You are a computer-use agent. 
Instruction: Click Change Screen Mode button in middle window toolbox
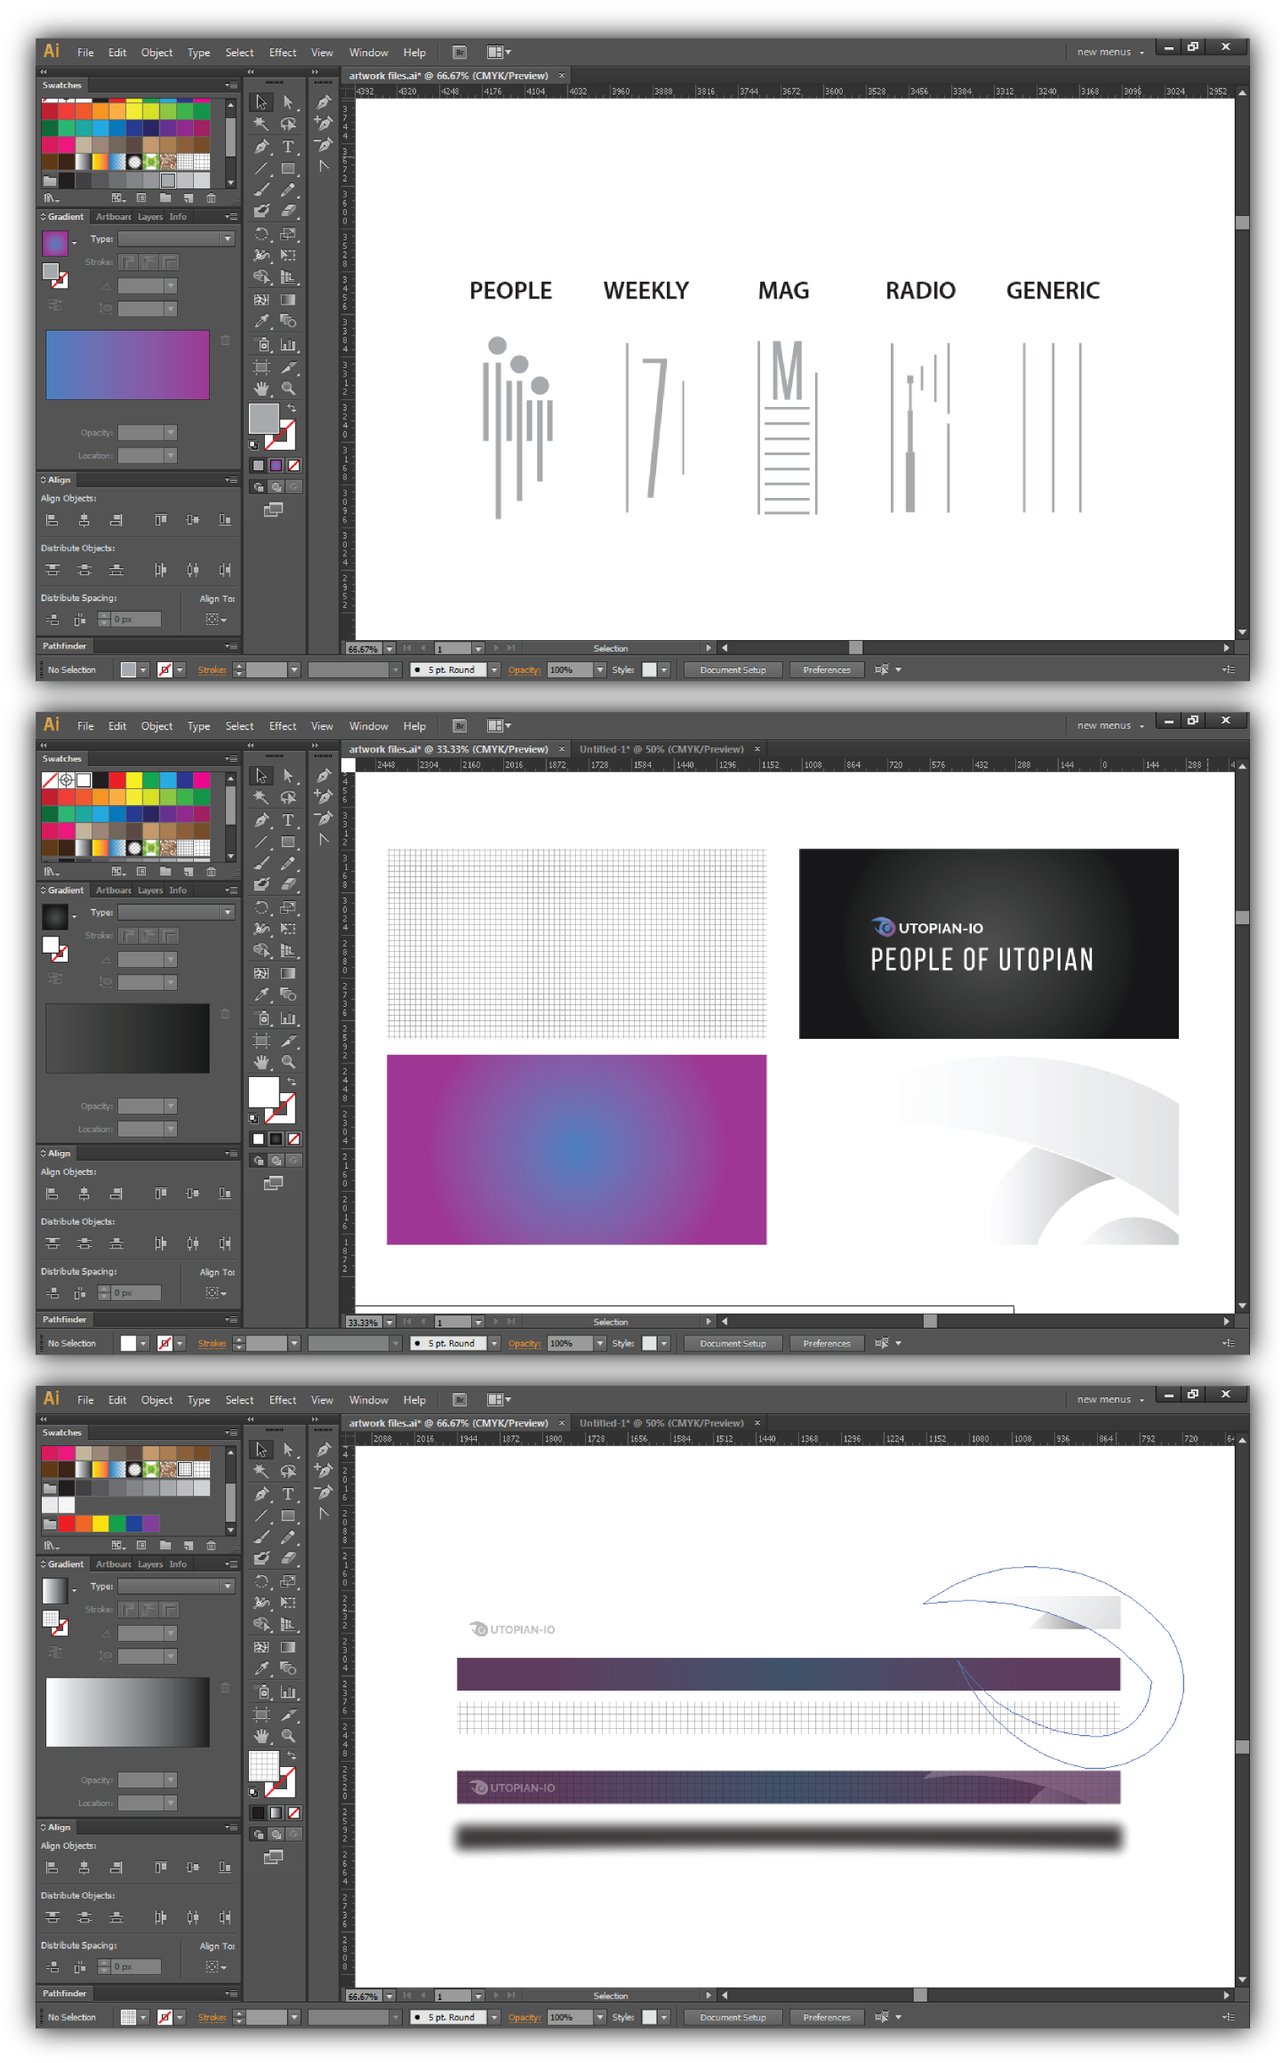click(274, 1183)
